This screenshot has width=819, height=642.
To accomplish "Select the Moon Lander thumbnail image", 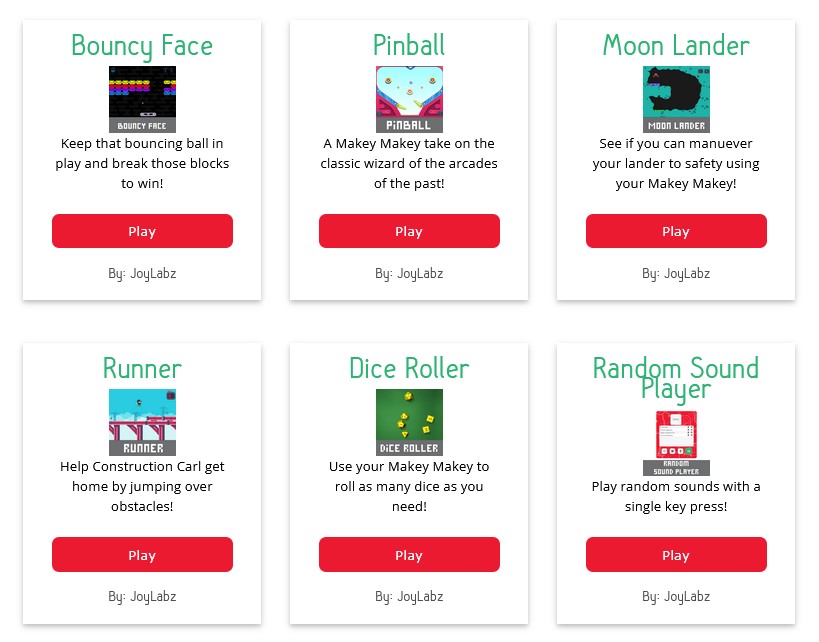I will pyautogui.click(x=676, y=99).
